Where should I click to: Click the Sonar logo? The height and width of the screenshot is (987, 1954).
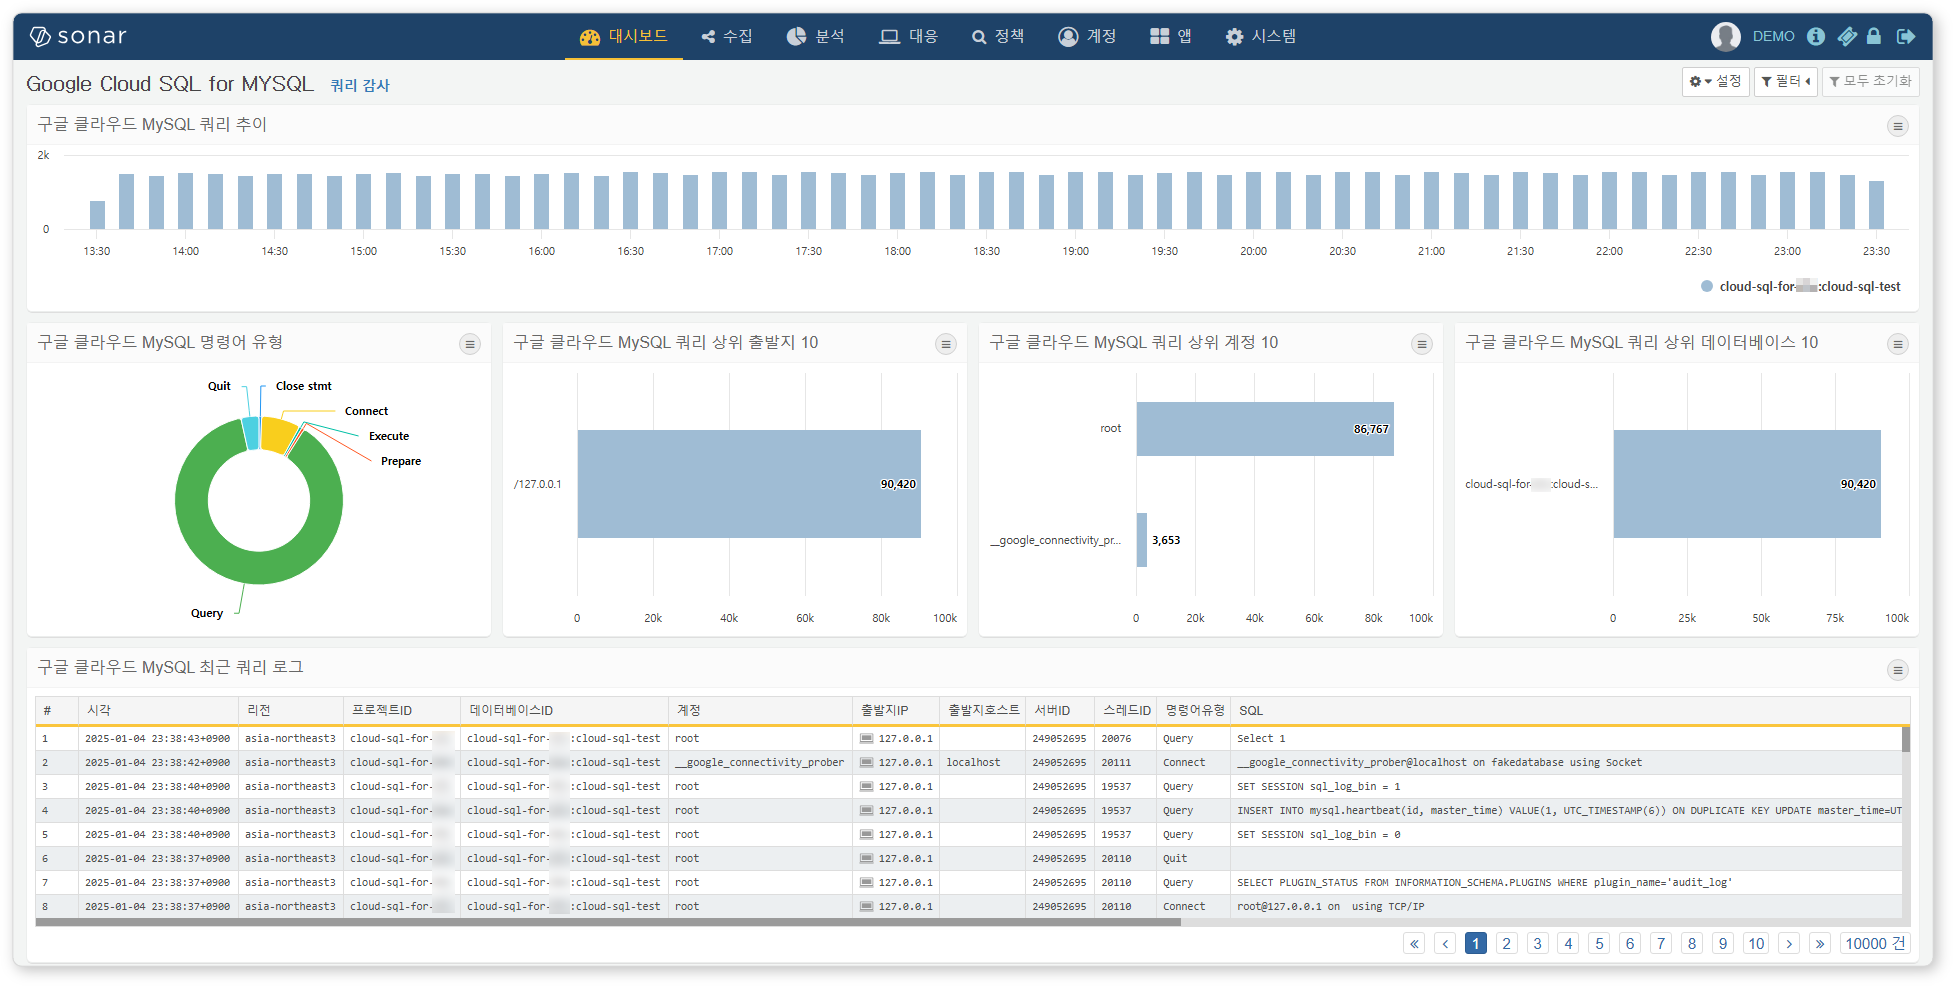(78, 37)
